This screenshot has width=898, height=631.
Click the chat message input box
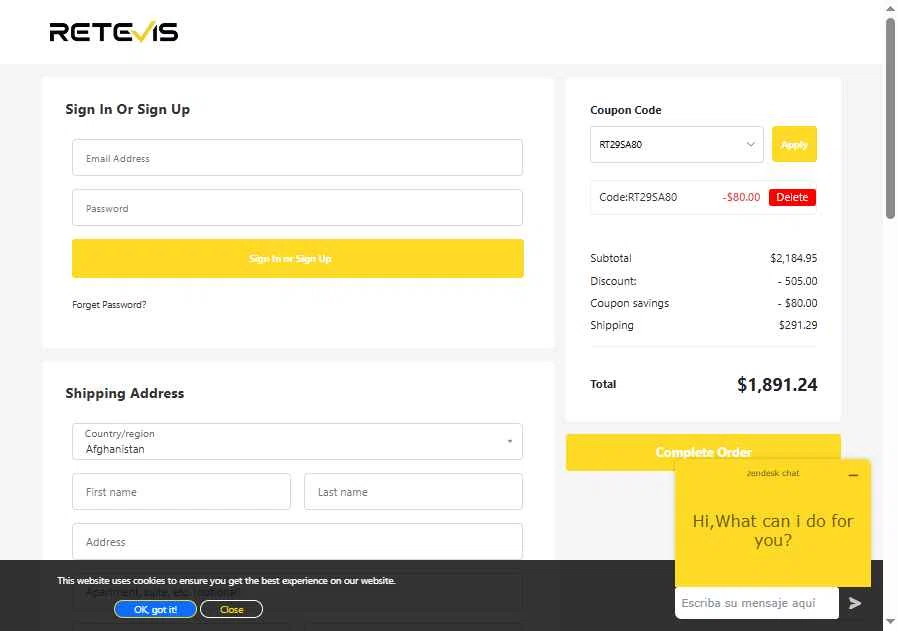point(757,603)
